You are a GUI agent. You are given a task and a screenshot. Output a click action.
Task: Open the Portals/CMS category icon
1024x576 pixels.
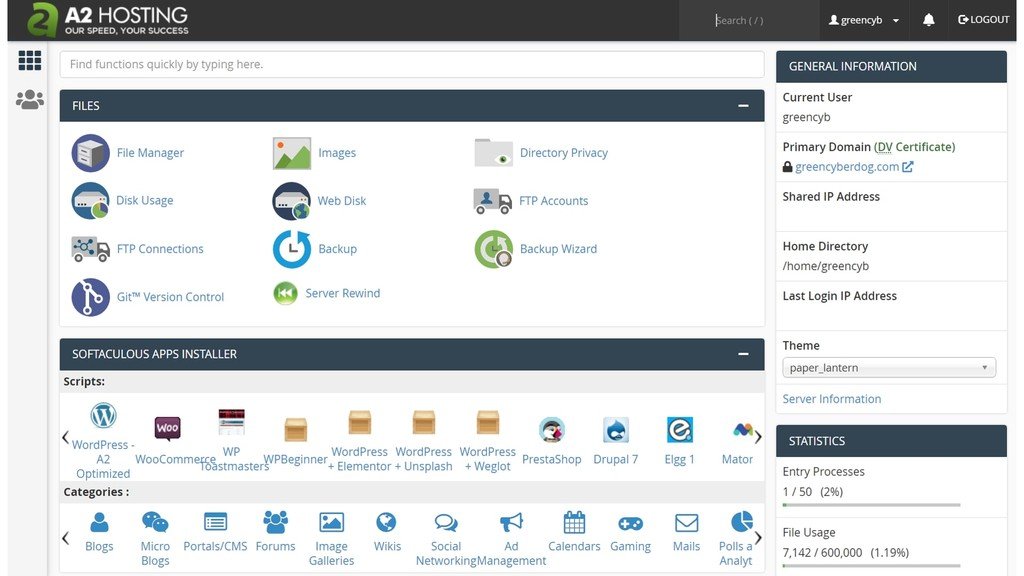[215, 522]
